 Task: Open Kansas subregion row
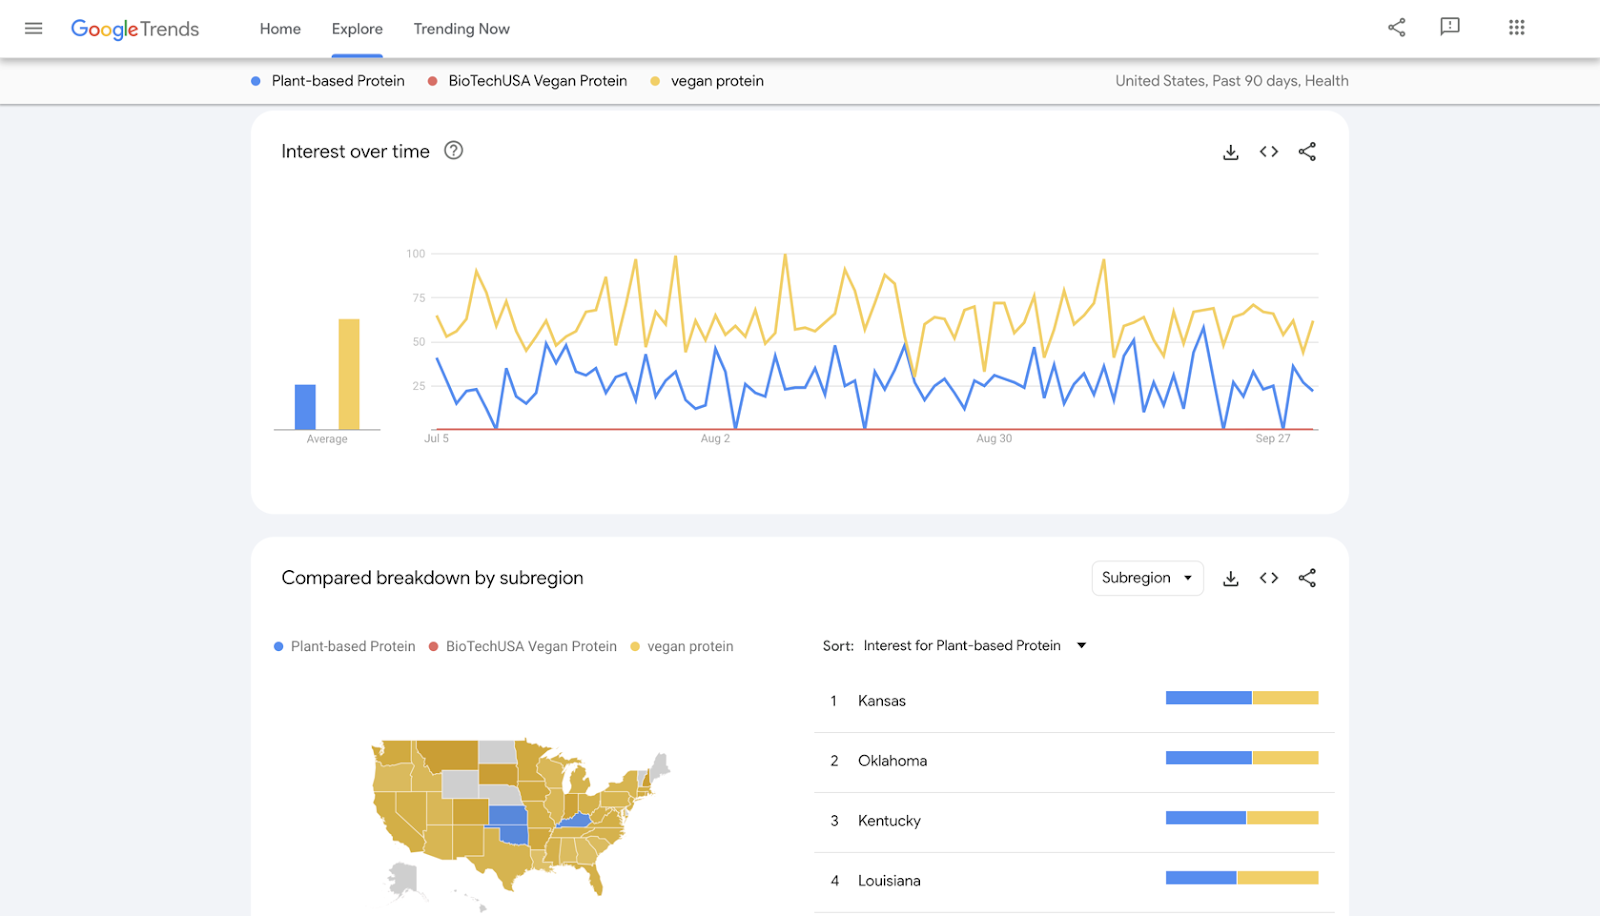coord(1074,701)
